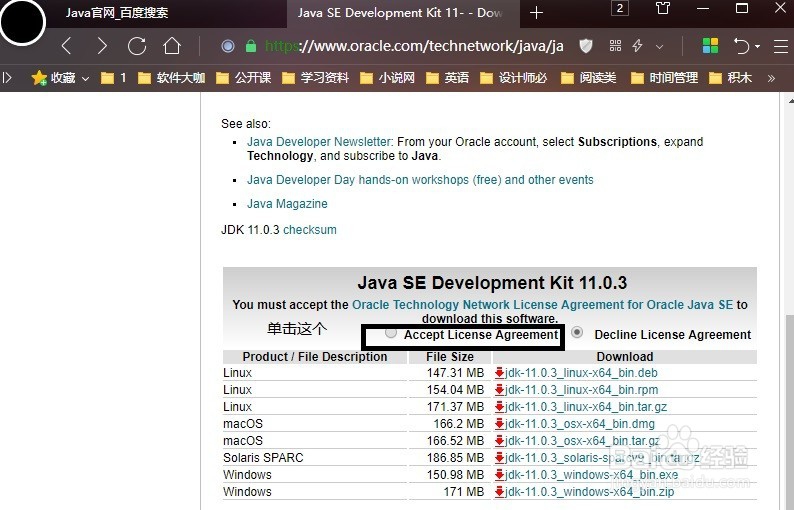Download jdk-11.0.3_windows-x64_bin.exe
This screenshot has height=510, width=794.
(x=591, y=475)
